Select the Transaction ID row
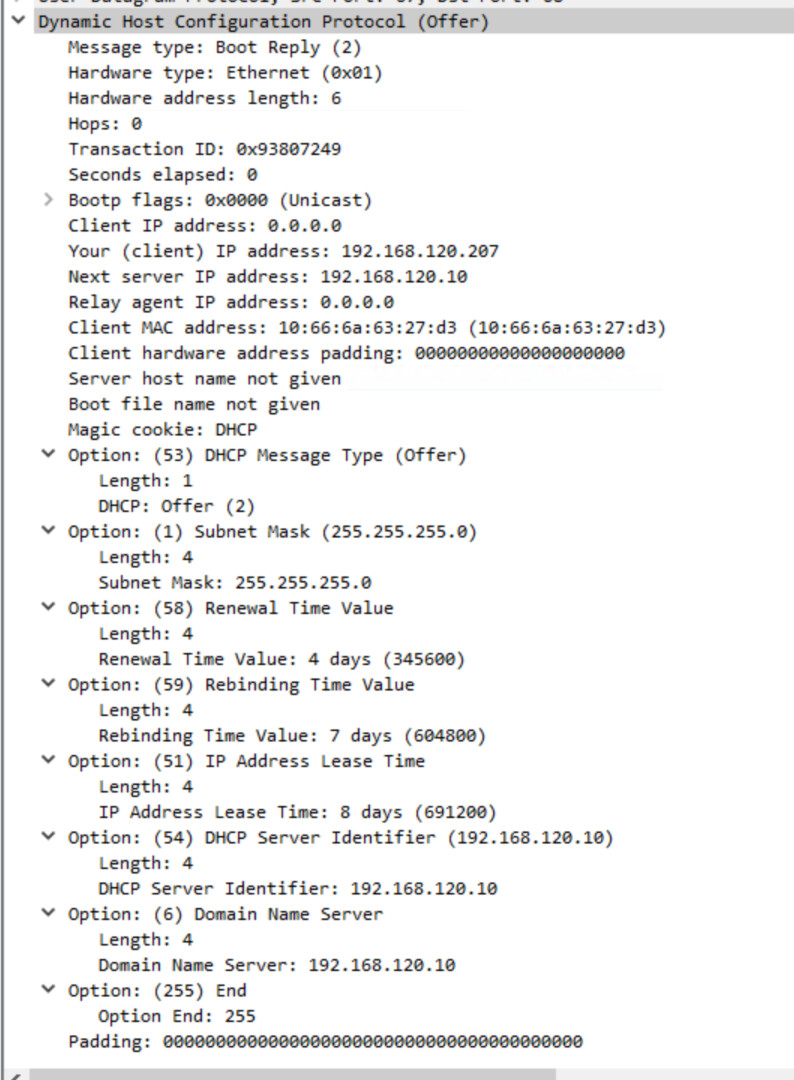The image size is (794, 1080). click(204, 149)
